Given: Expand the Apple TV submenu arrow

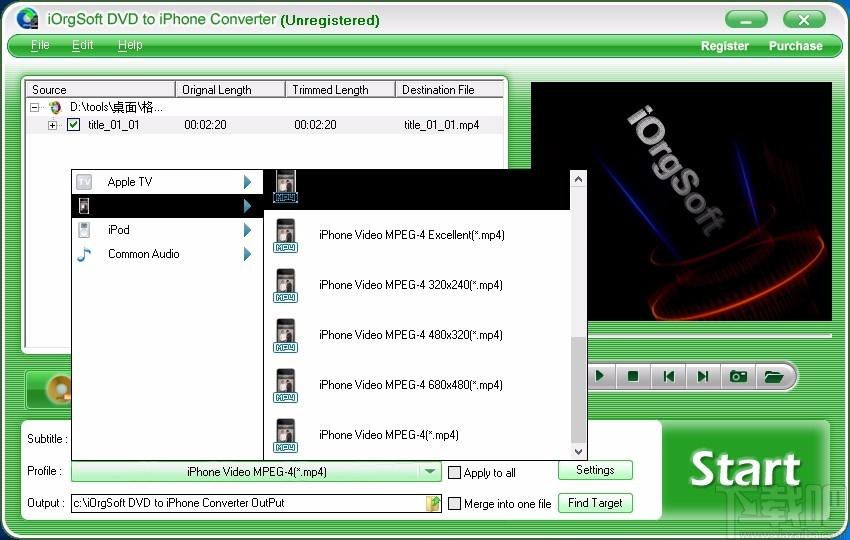Looking at the screenshot, I should (247, 182).
